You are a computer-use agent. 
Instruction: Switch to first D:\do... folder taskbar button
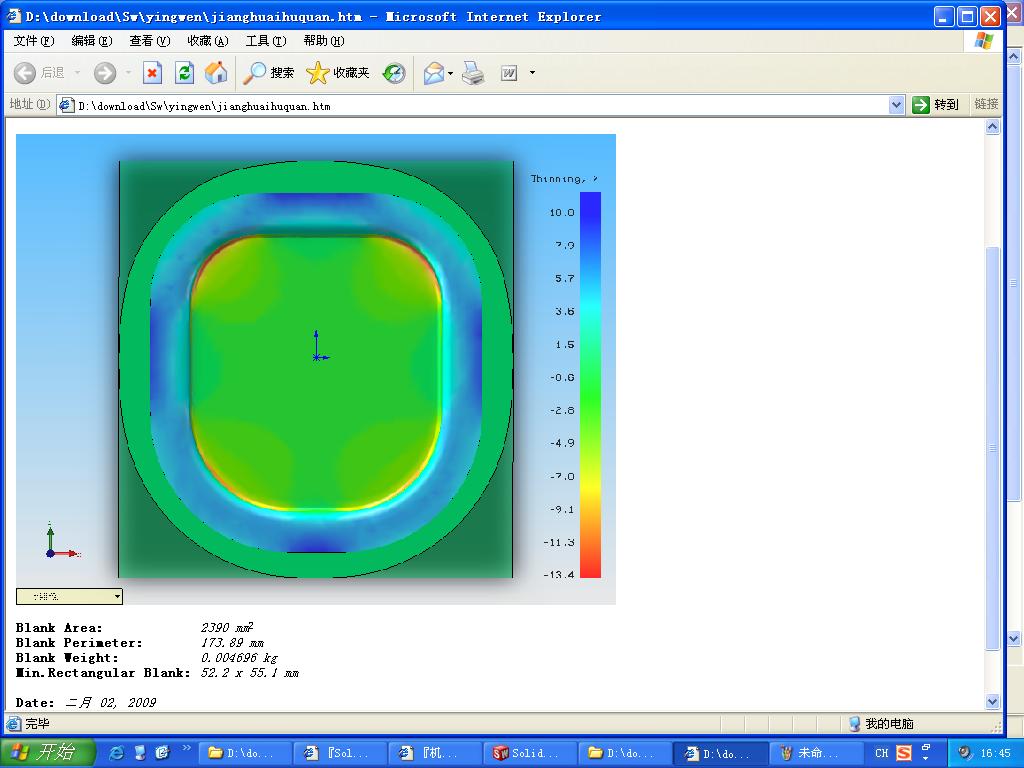244,753
